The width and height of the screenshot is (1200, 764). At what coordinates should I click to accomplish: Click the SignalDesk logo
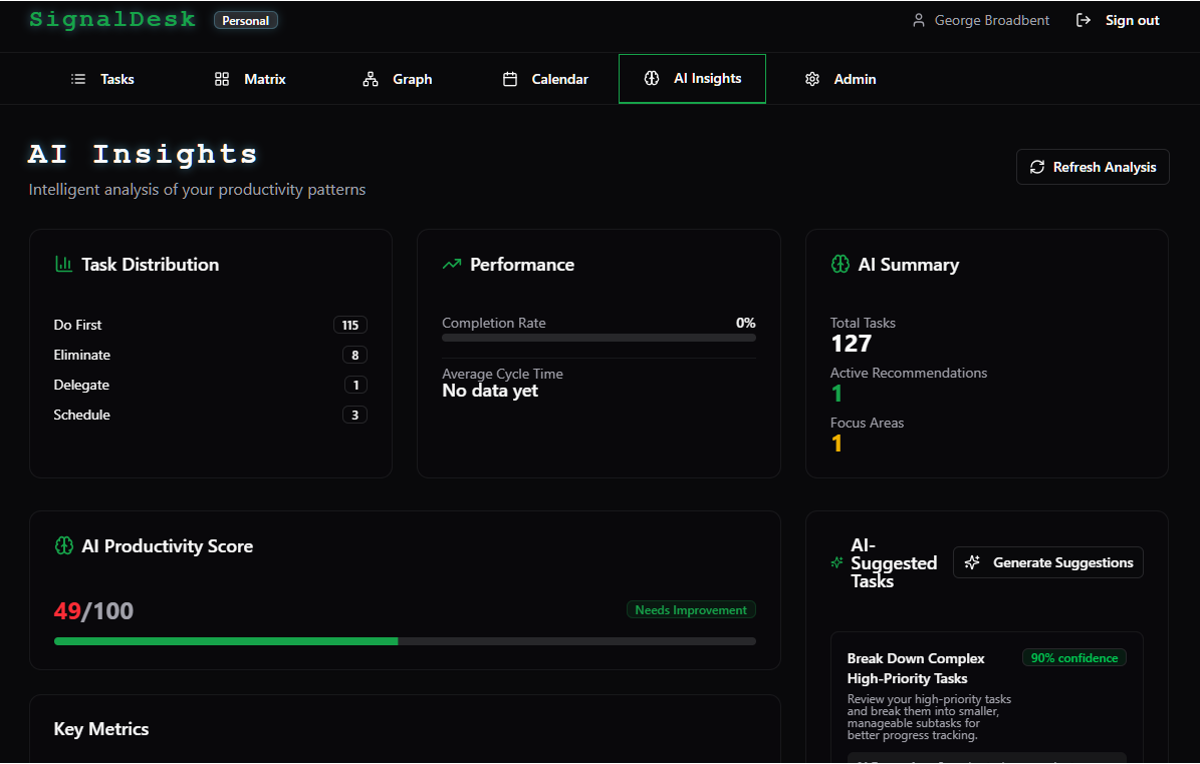112,19
